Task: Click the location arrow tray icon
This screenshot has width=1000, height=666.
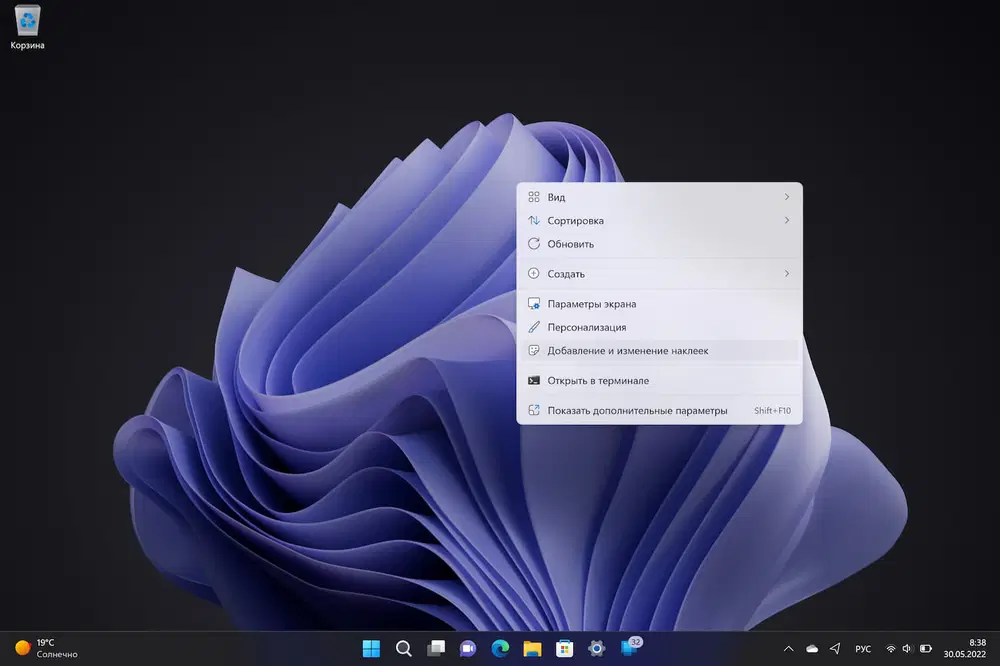Action: 835,649
